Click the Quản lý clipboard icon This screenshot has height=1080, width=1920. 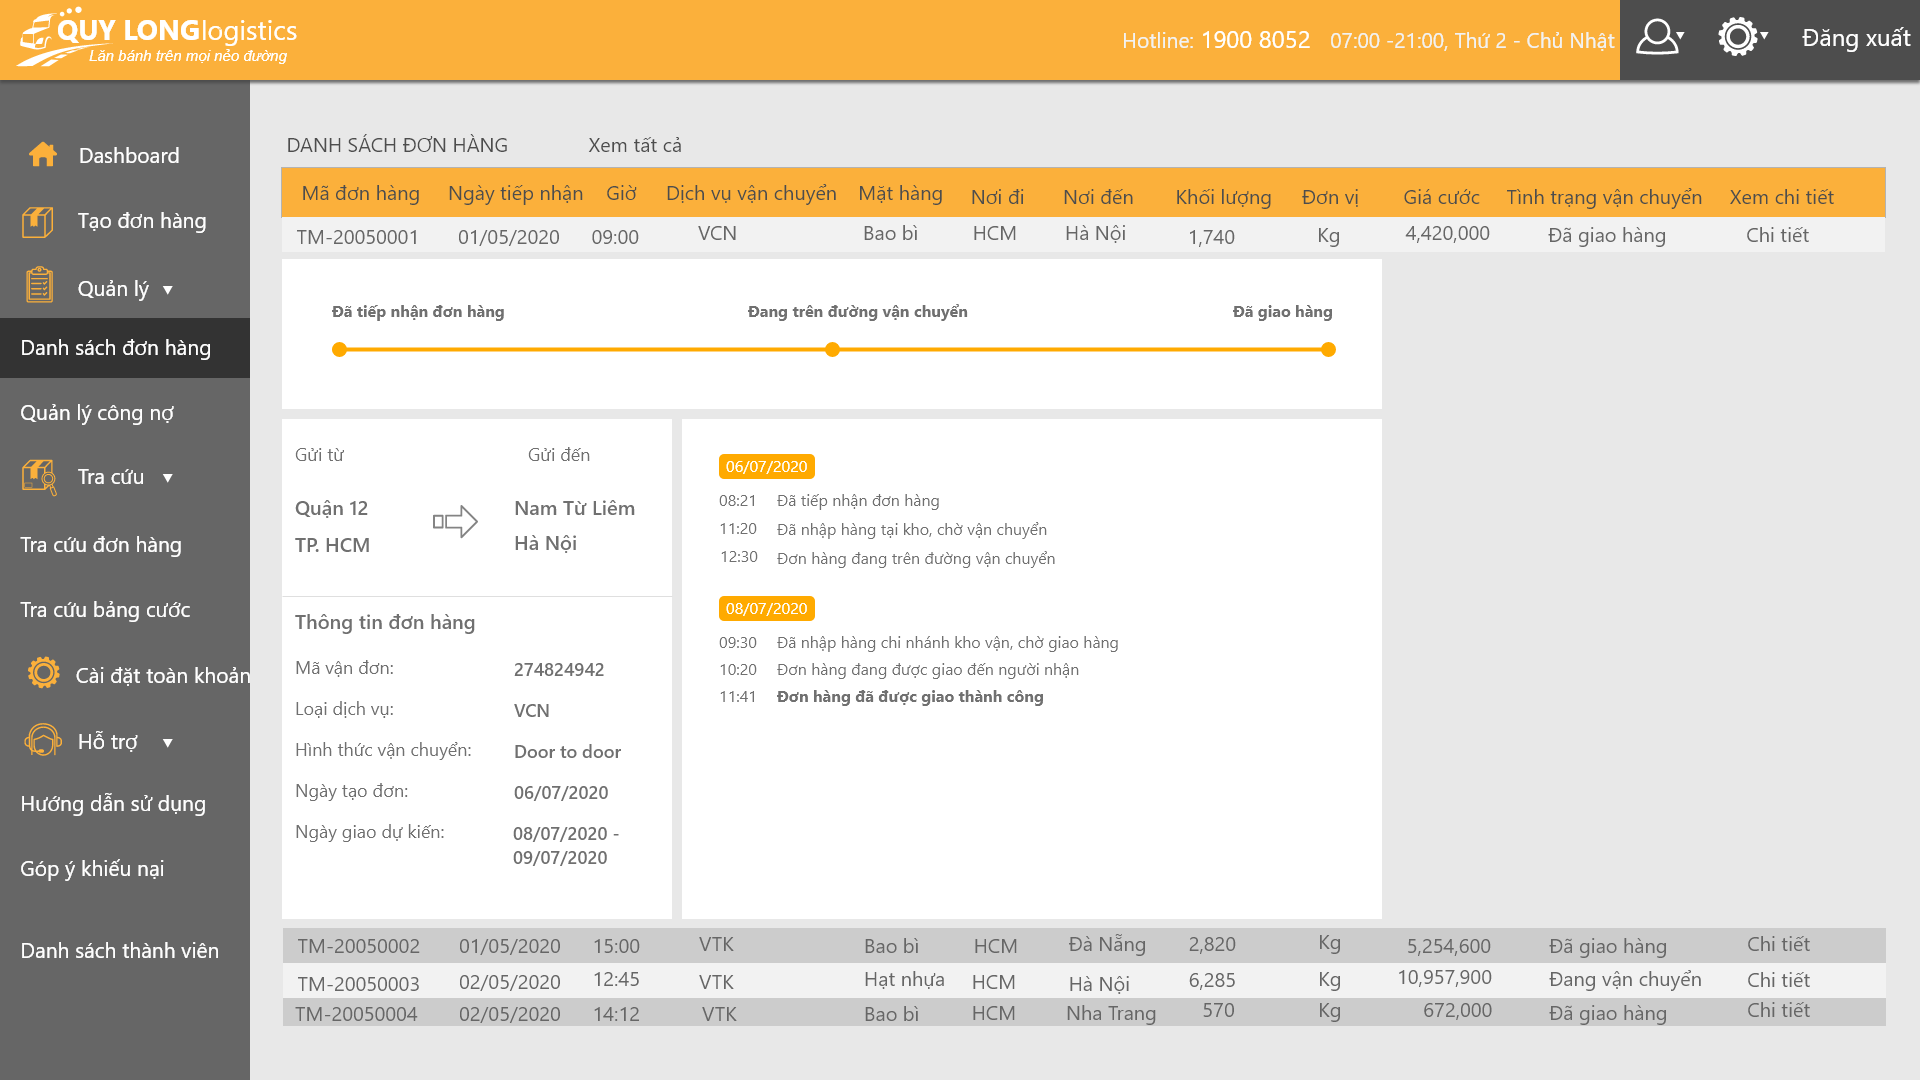coord(39,285)
